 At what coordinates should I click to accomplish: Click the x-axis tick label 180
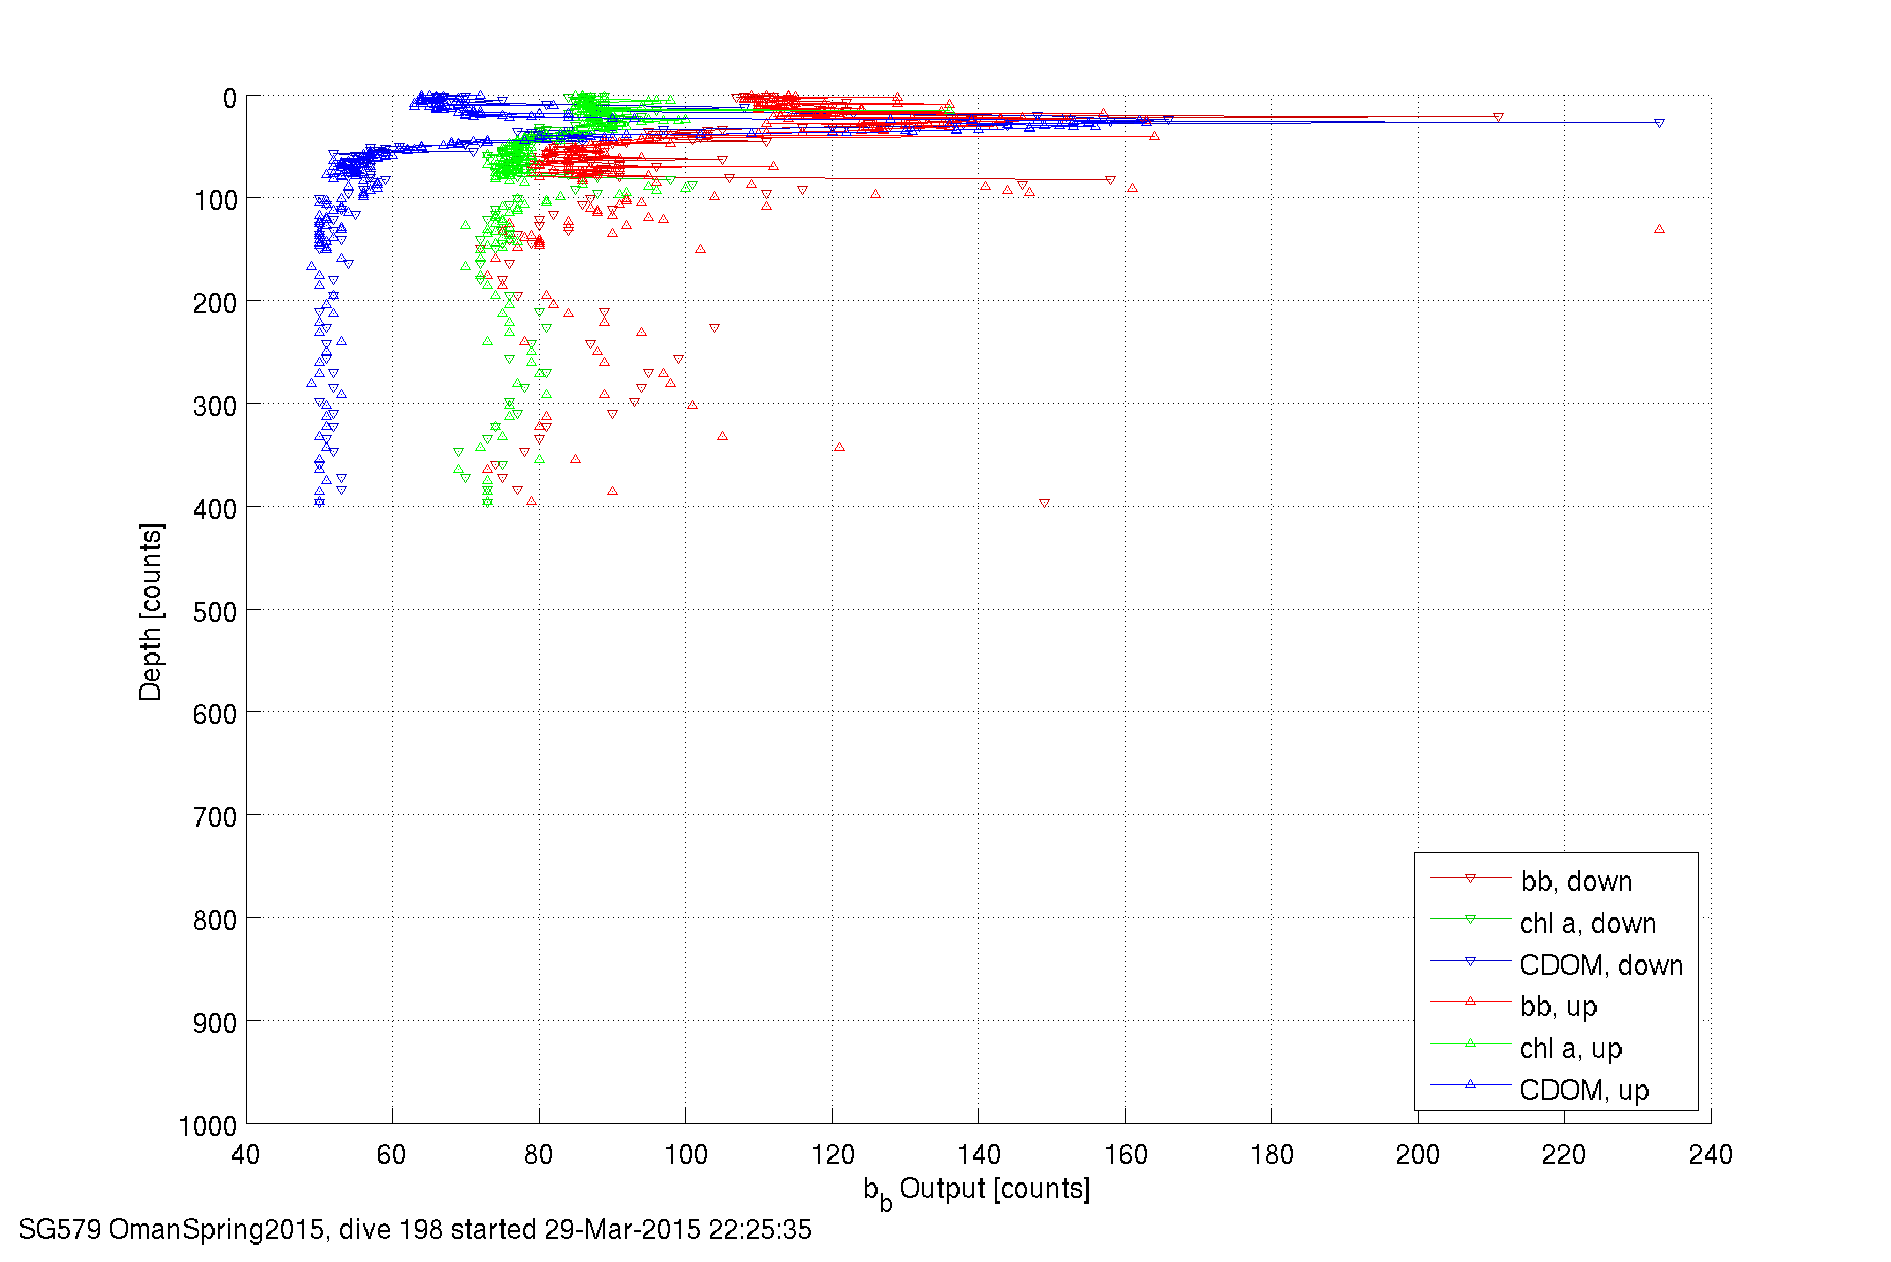click(1271, 1155)
